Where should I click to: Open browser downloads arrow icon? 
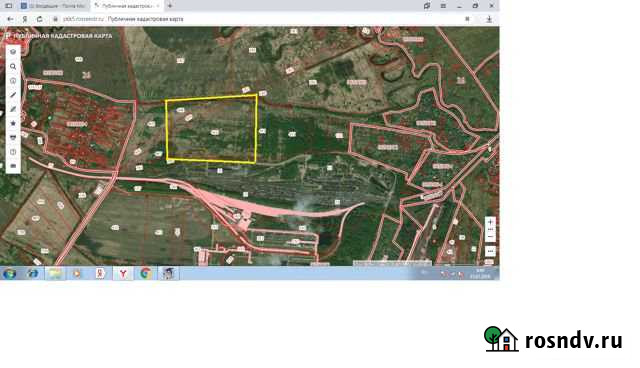[x=489, y=19]
